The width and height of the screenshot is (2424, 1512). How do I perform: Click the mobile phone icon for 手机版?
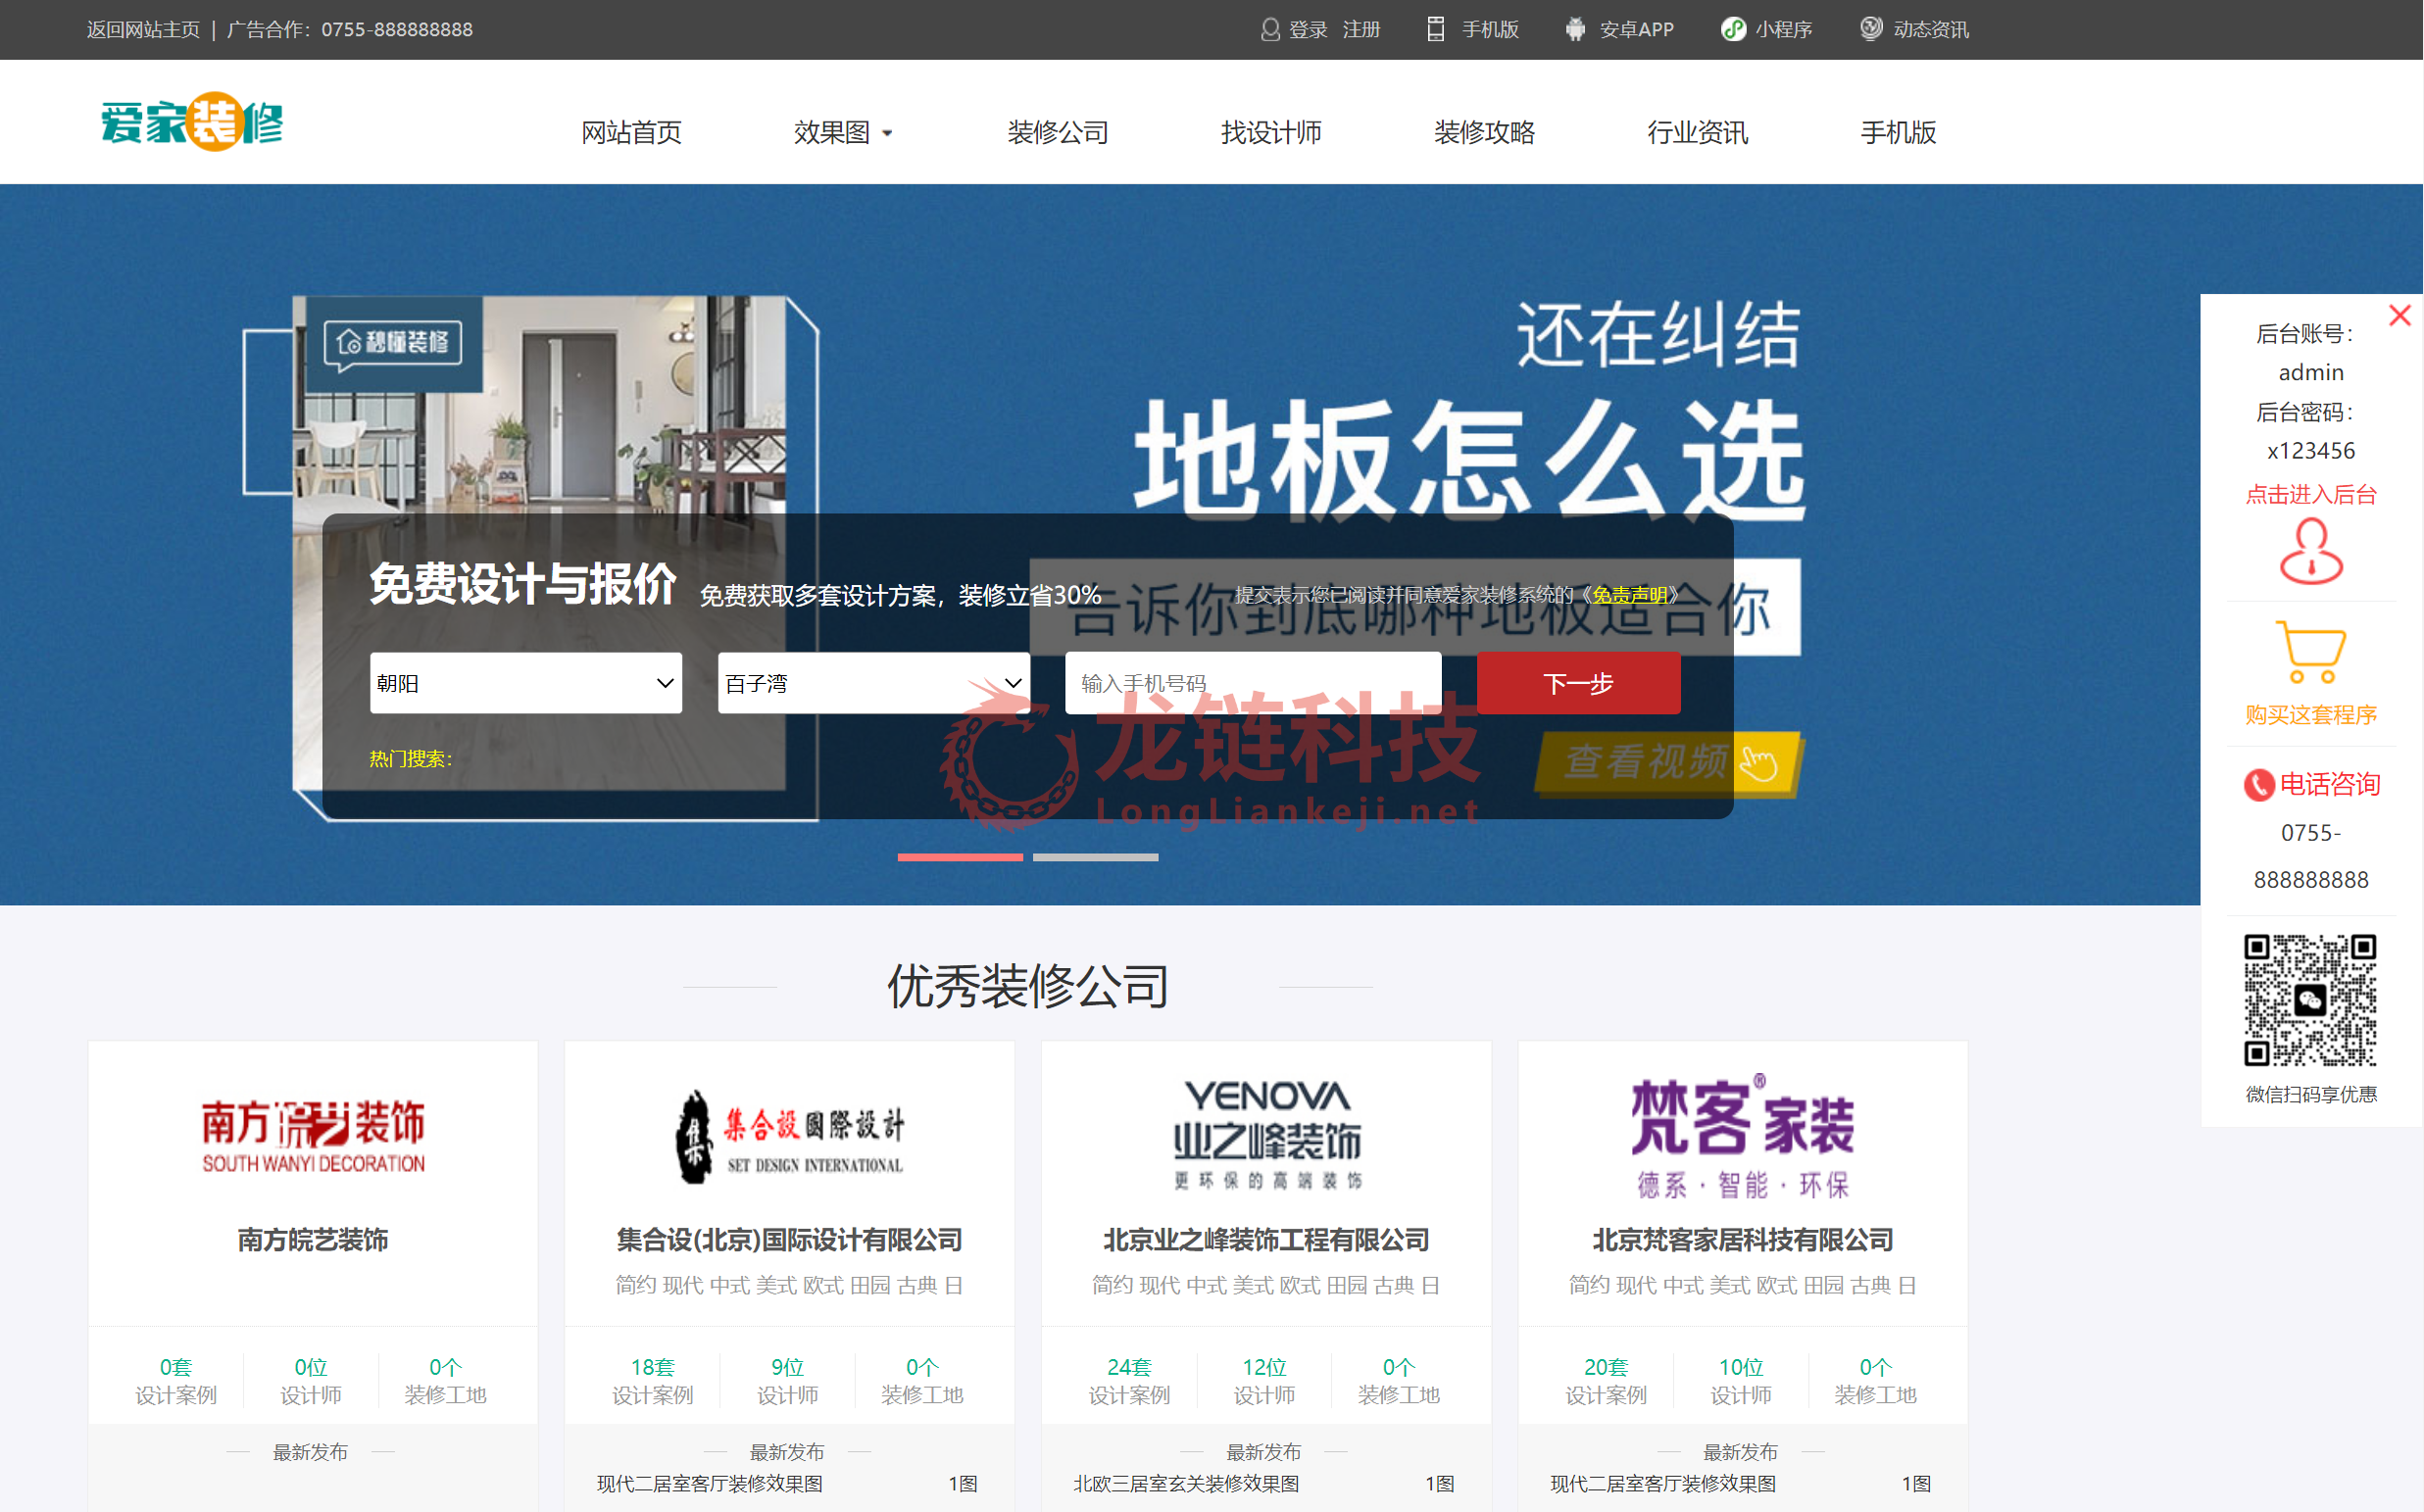pos(1435,29)
